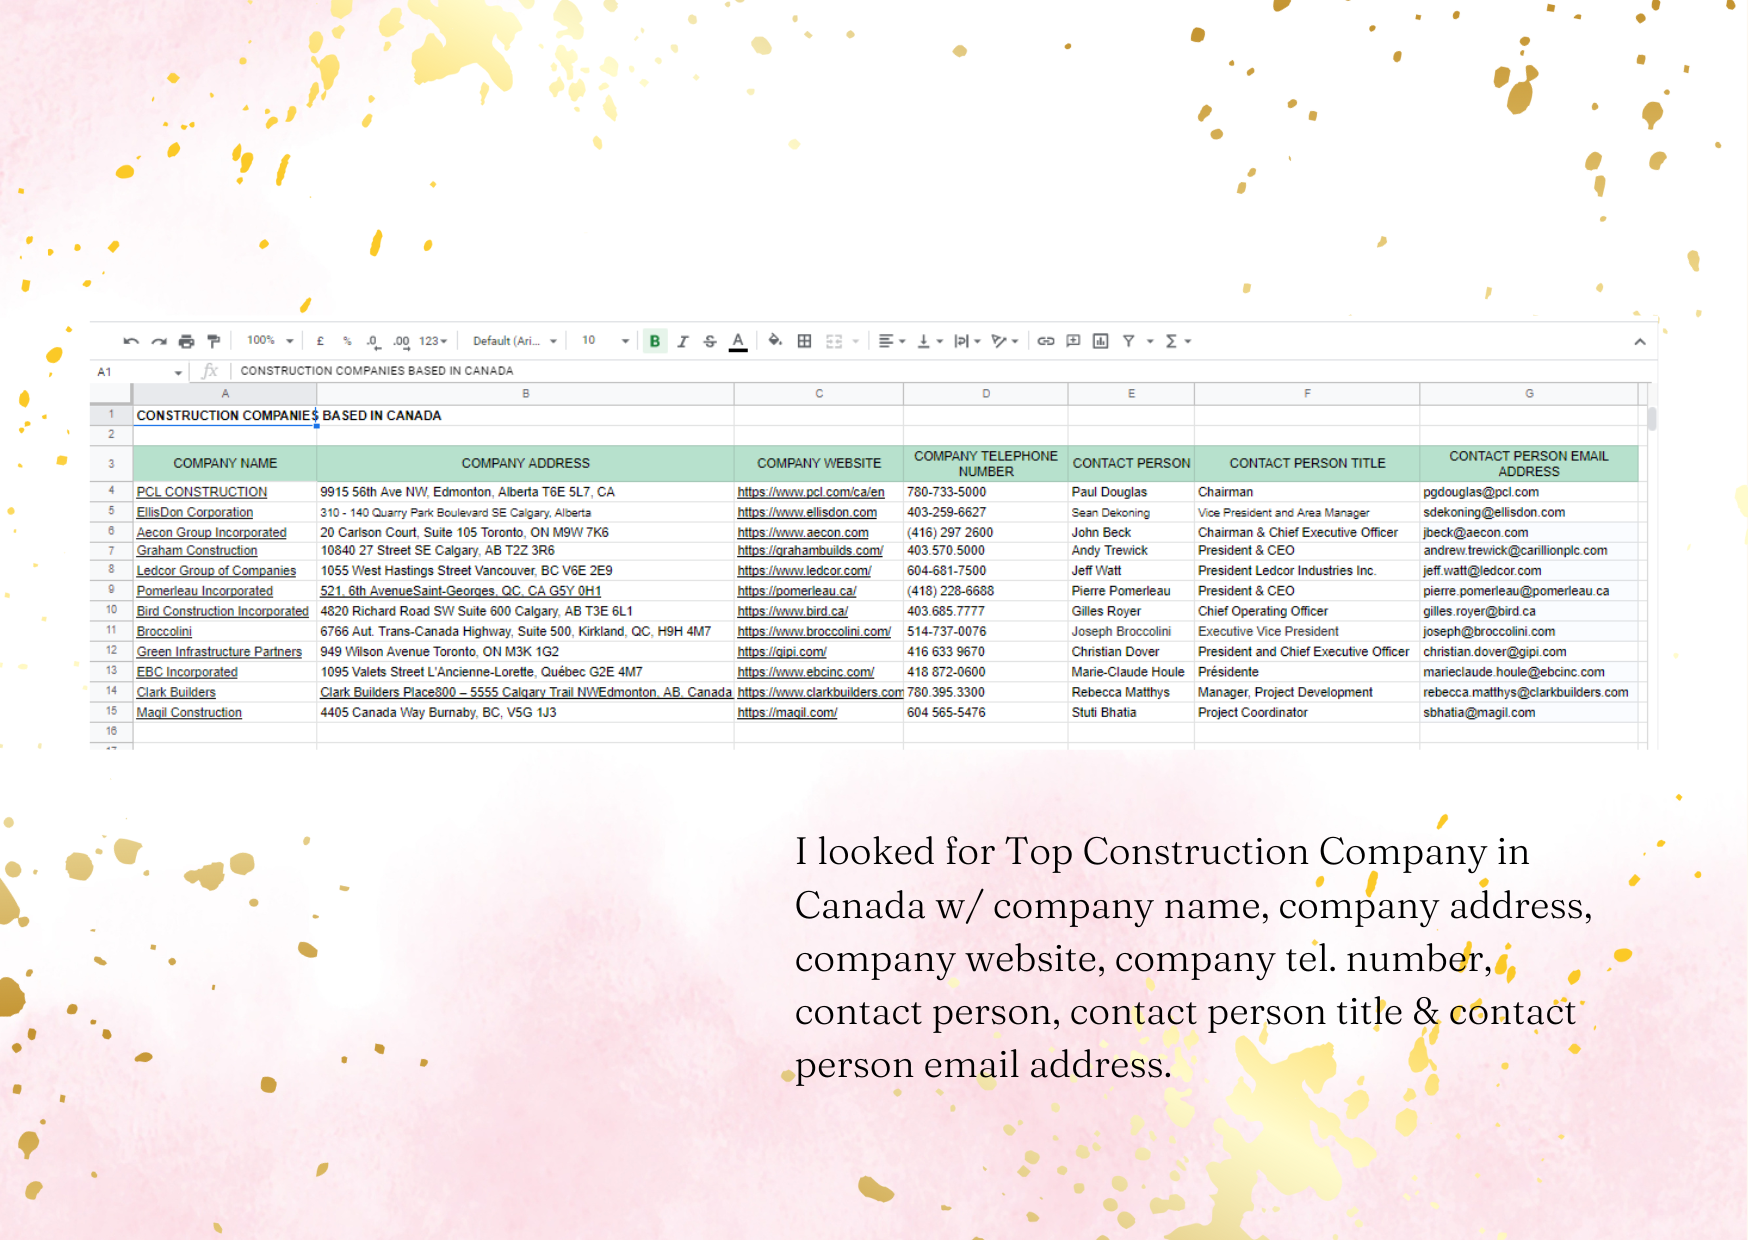This screenshot has width=1748, height=1240.
Task: Open text rotation dropdown
Action: (1004, 341)
